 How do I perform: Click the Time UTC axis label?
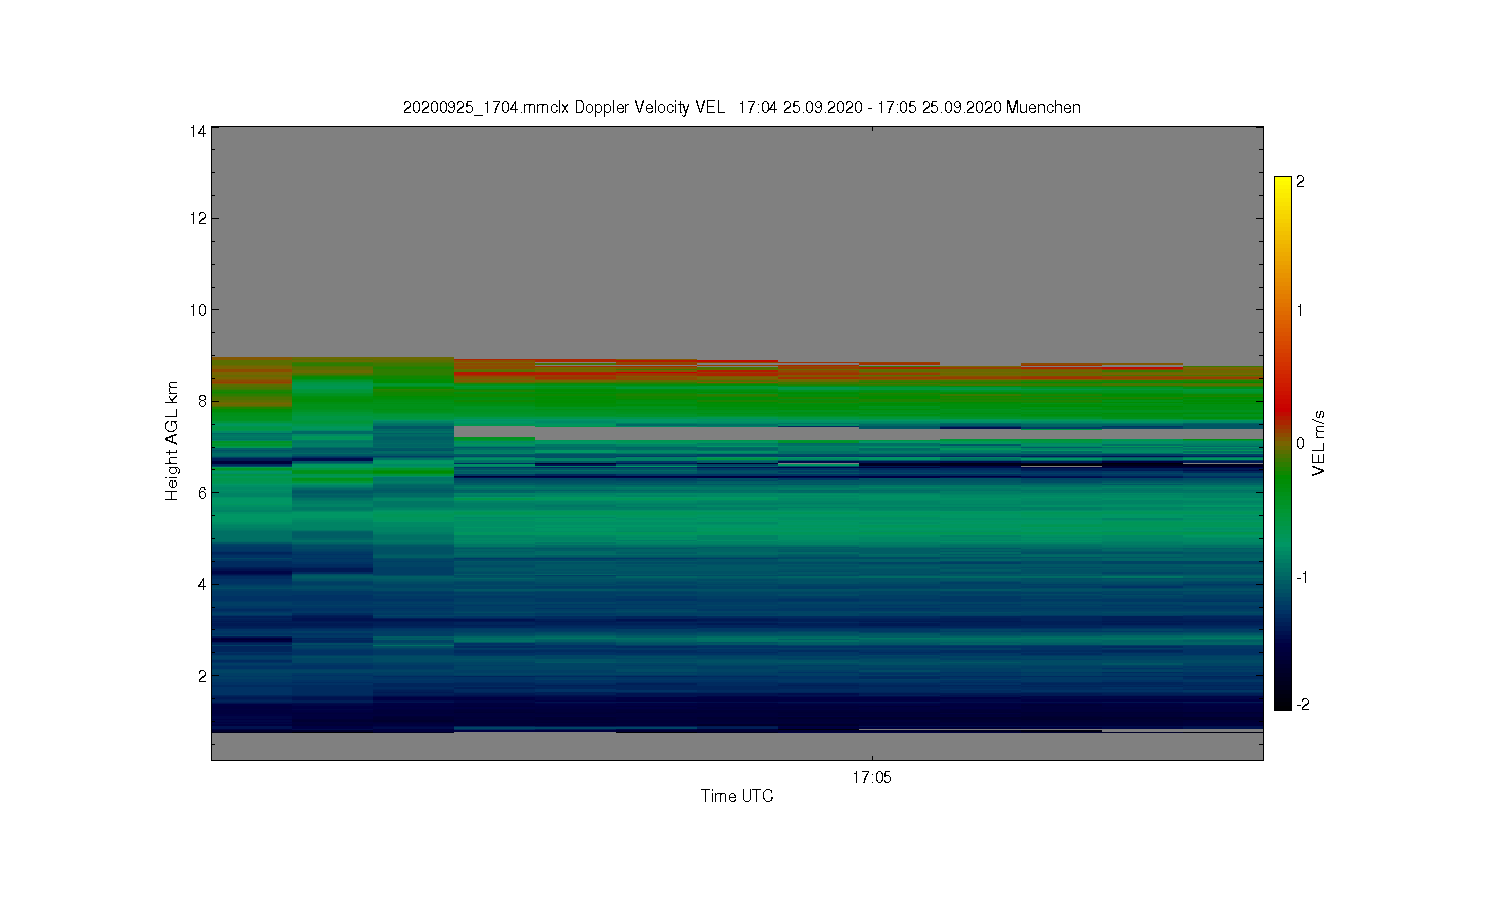click(737, 796)
